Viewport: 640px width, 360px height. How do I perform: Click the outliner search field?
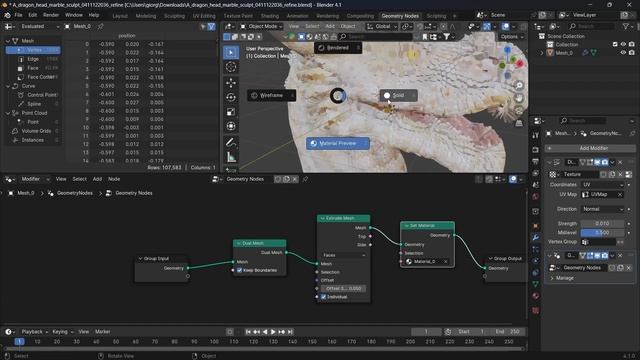(591, 27)
